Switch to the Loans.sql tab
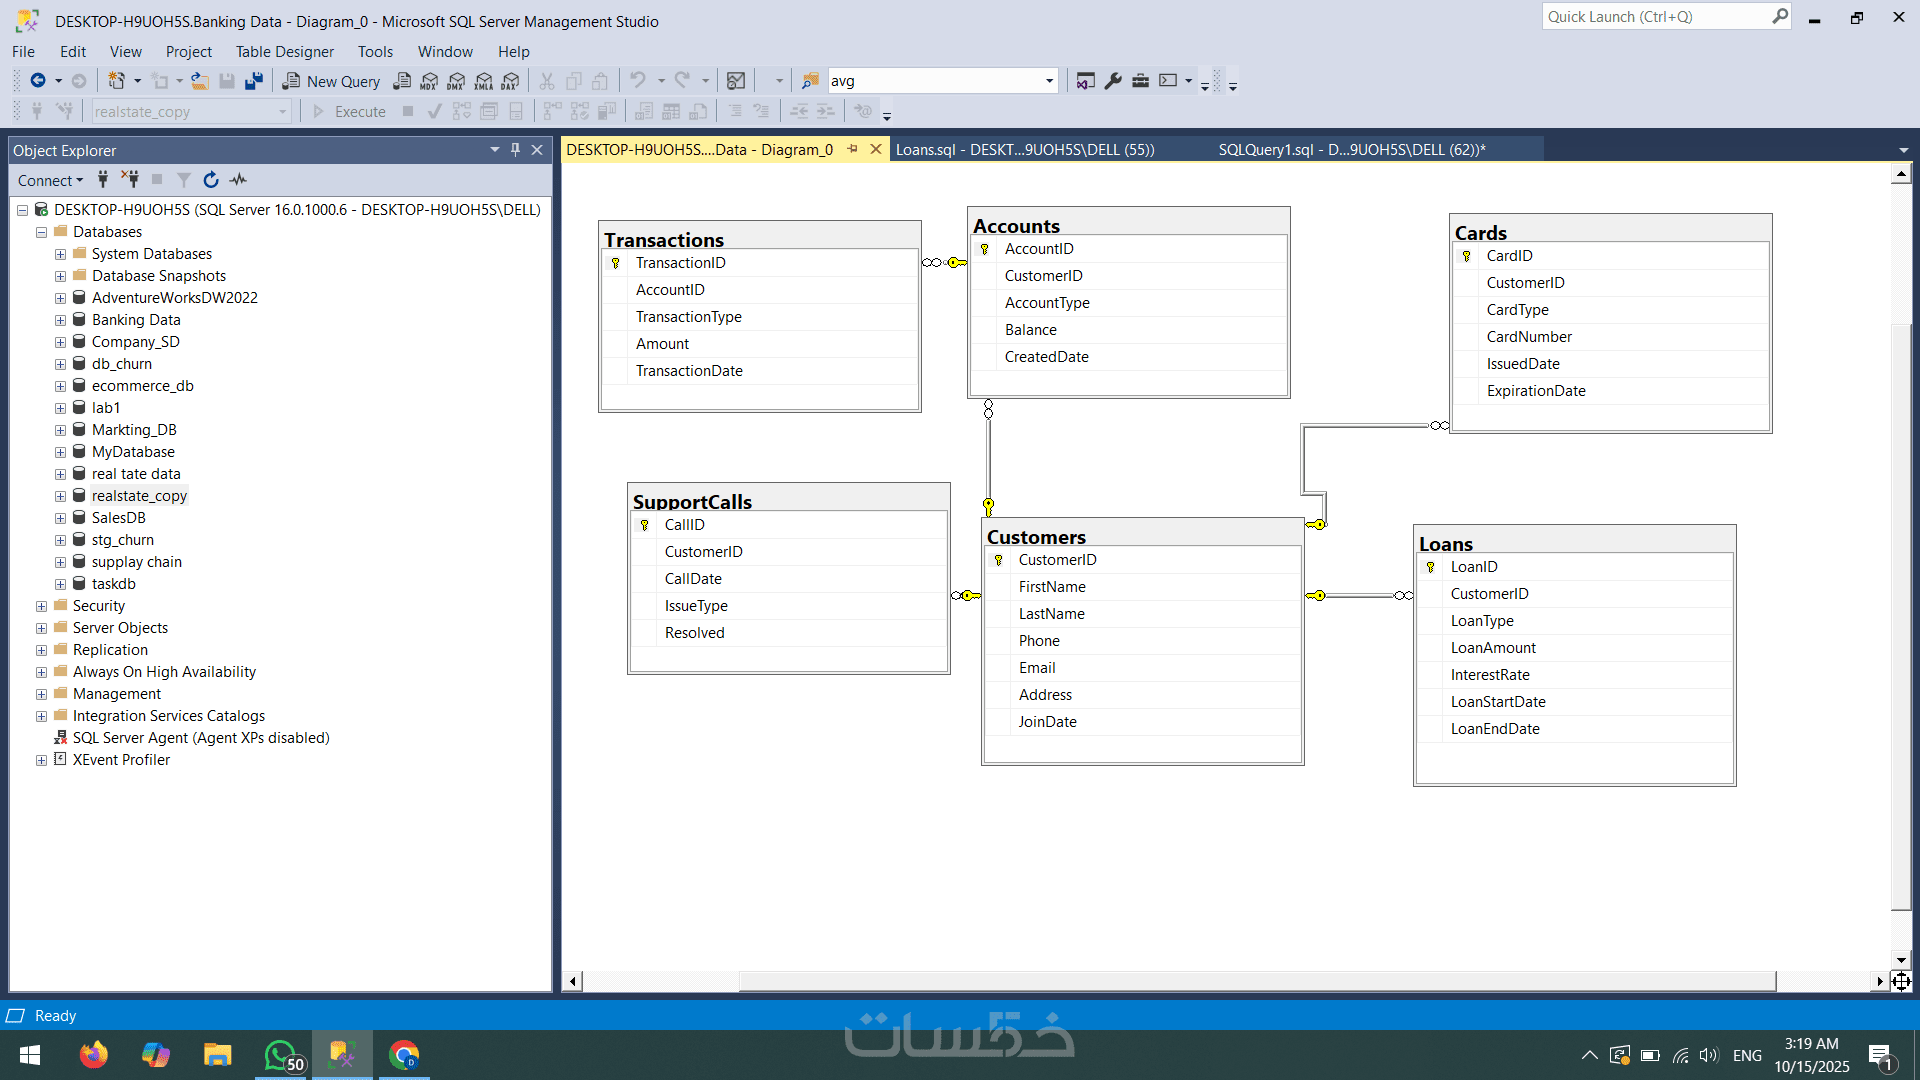The height and width of the screenshot is (1080, 1920). (x=1024, y=150)
